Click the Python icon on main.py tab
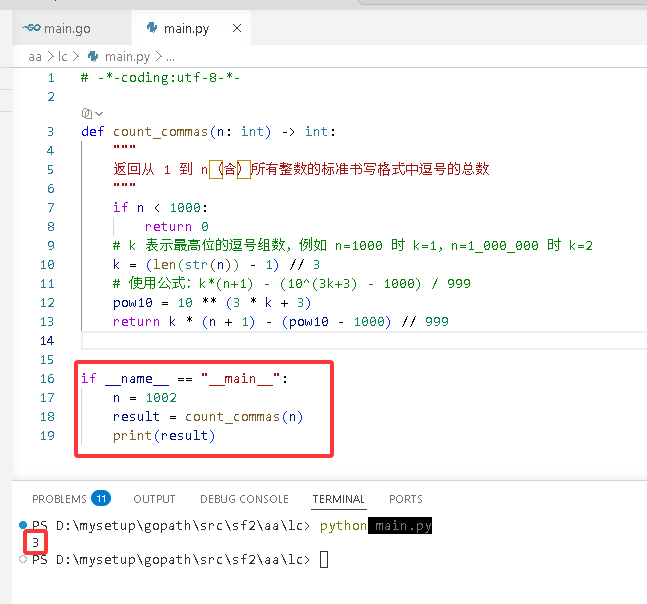The image size is (647, 604). point(152,28)
